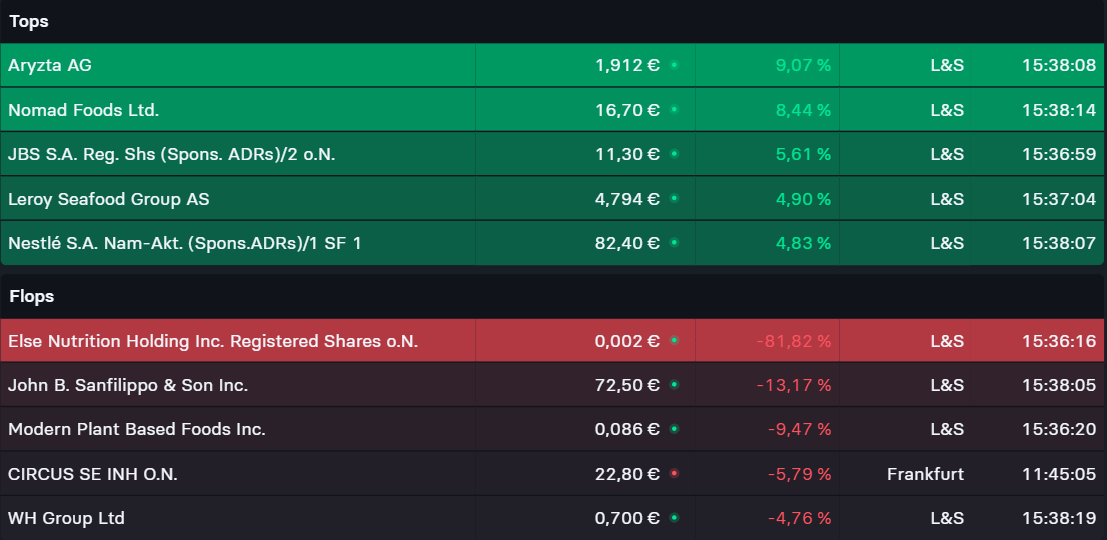Click the status dot beside Else Nutrition price

[674, 341]
